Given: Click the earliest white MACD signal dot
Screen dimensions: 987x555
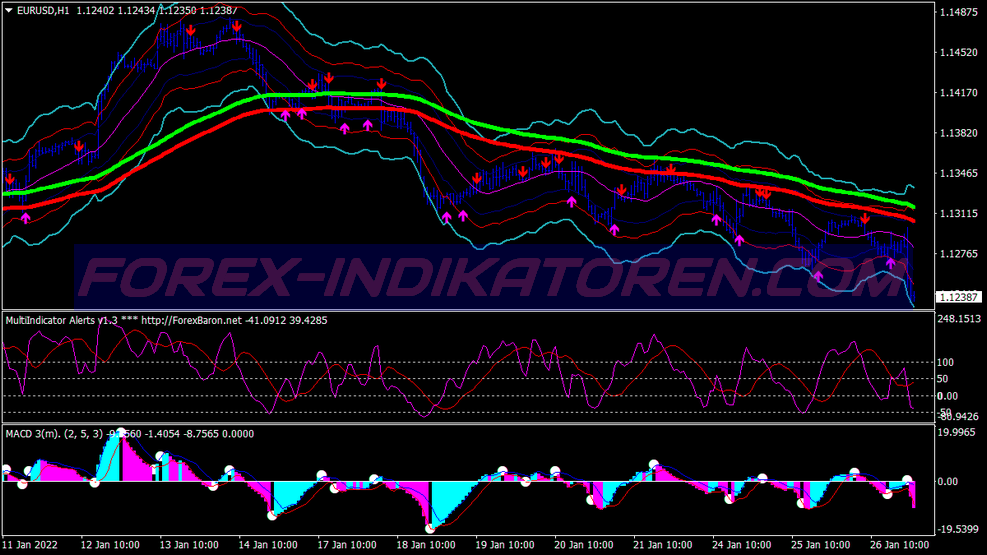Looking at the screenshot, I should (x=6, y=469).
